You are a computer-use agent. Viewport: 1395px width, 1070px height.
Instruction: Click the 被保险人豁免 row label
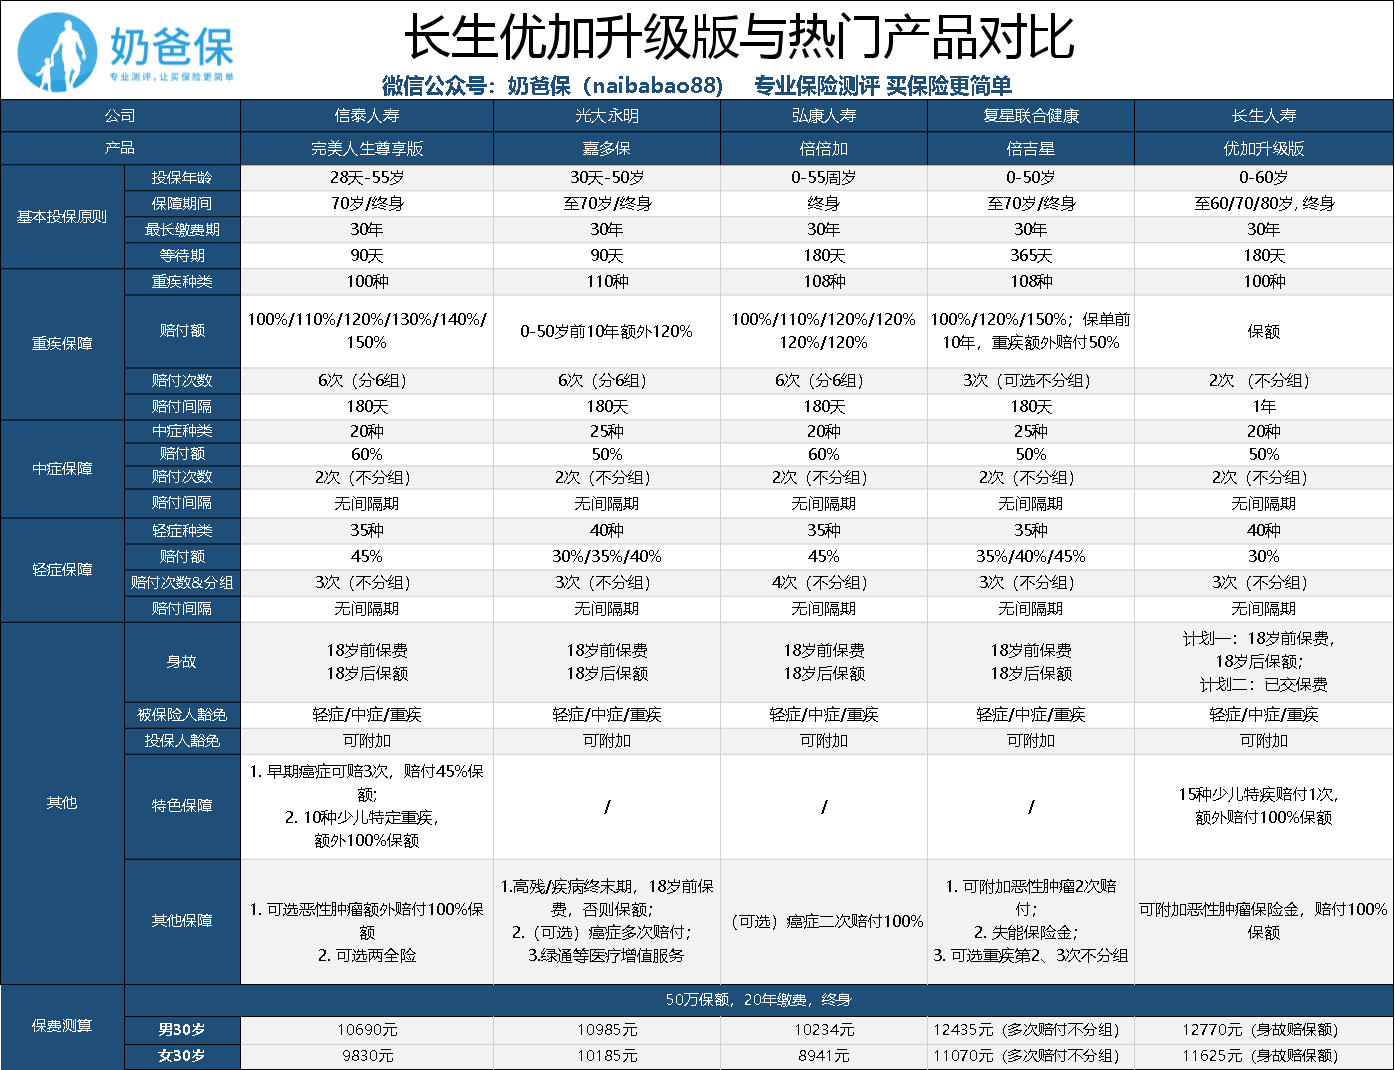(x=182, y=715)
